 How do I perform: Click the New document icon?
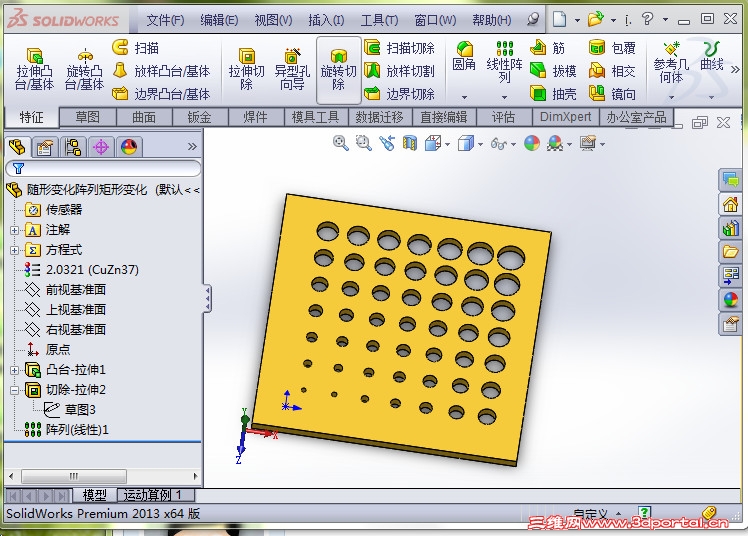pyautogui.click(x=560, y=20)
